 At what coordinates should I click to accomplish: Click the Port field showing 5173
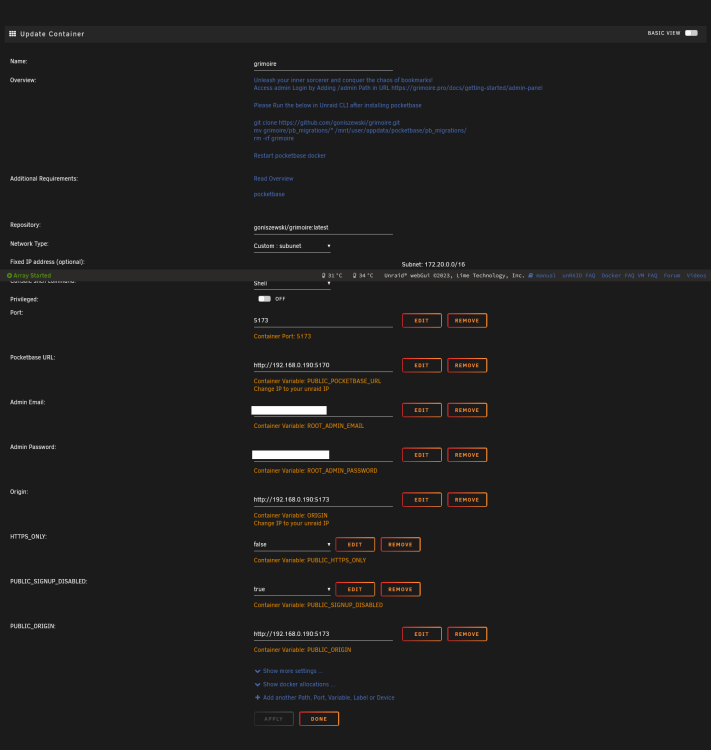tap(323, 320)
